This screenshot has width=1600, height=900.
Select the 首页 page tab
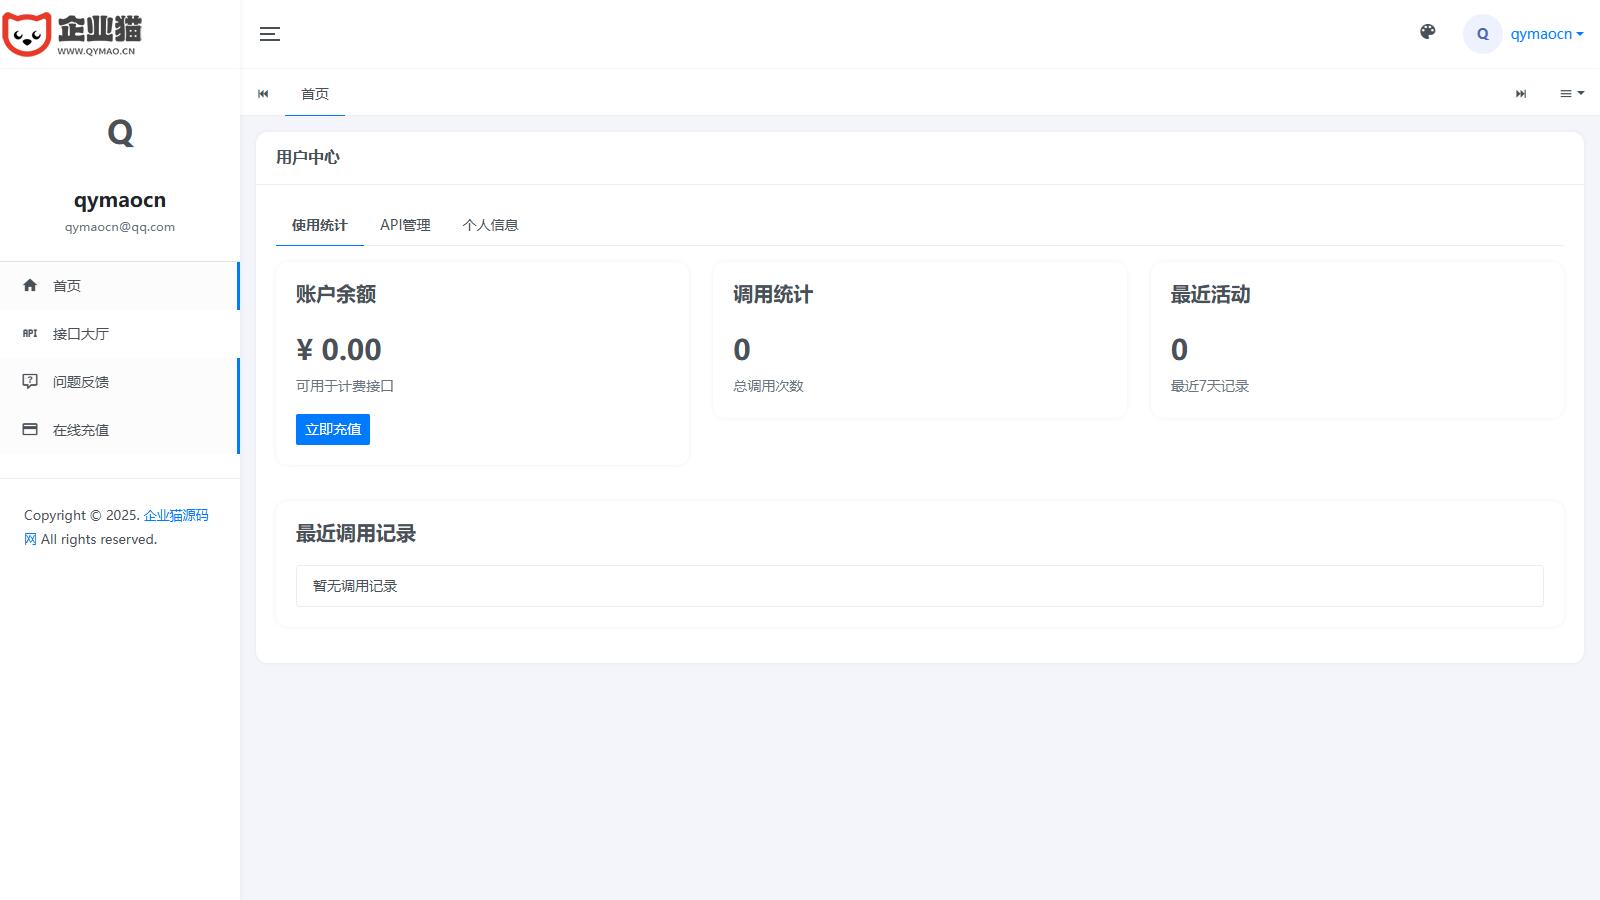click(x=315, y=94)
